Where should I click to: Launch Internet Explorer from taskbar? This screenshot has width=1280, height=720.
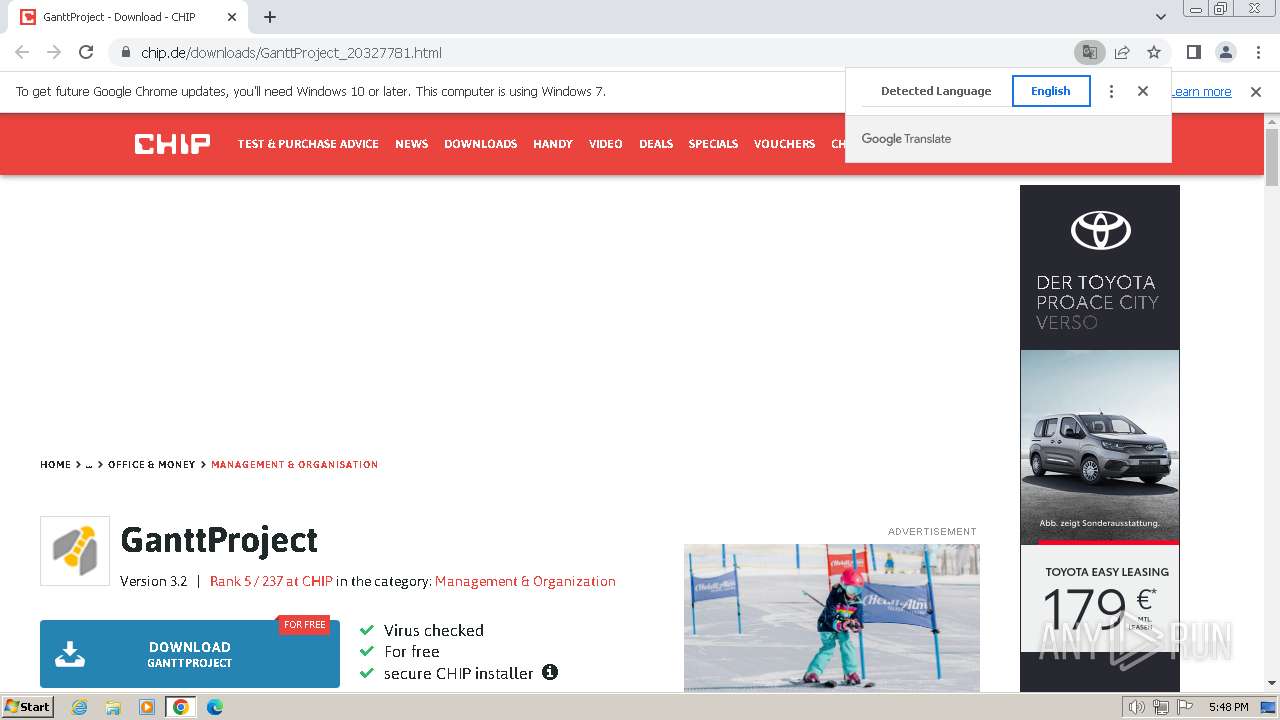coord(79,707)
